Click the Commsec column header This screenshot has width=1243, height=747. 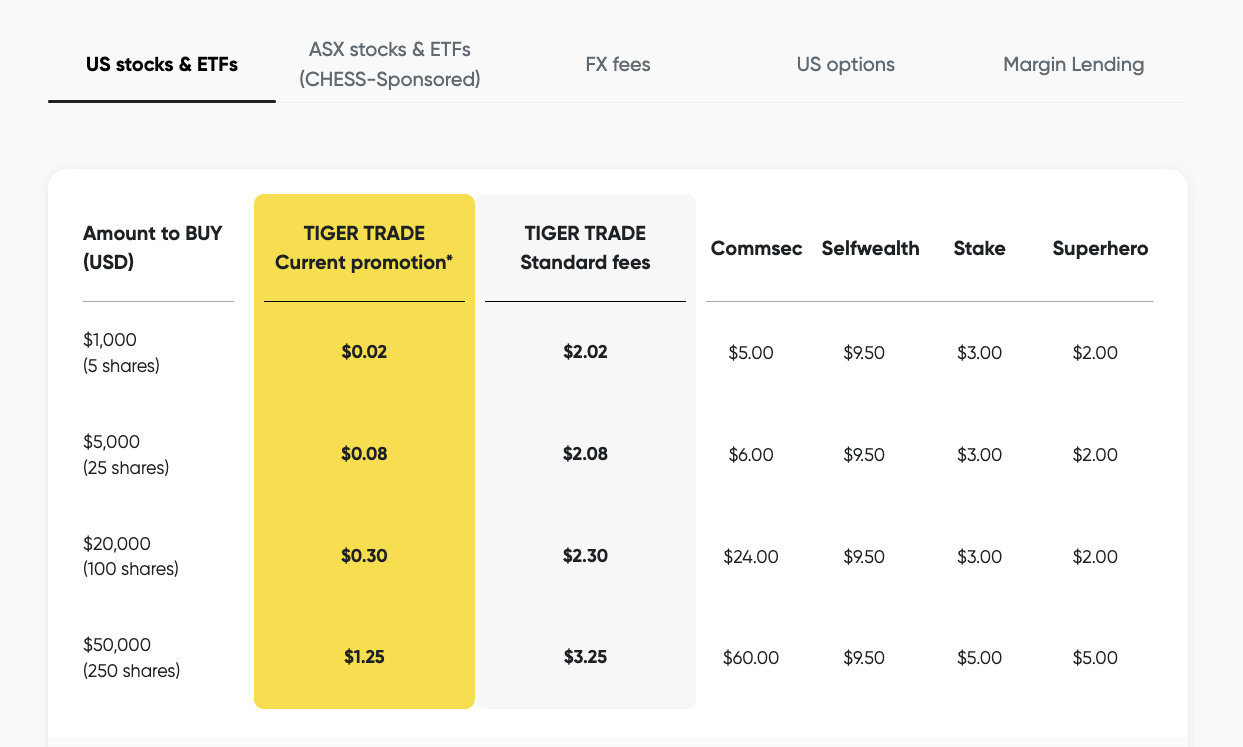pyautogui.click(x=756, y=249)
